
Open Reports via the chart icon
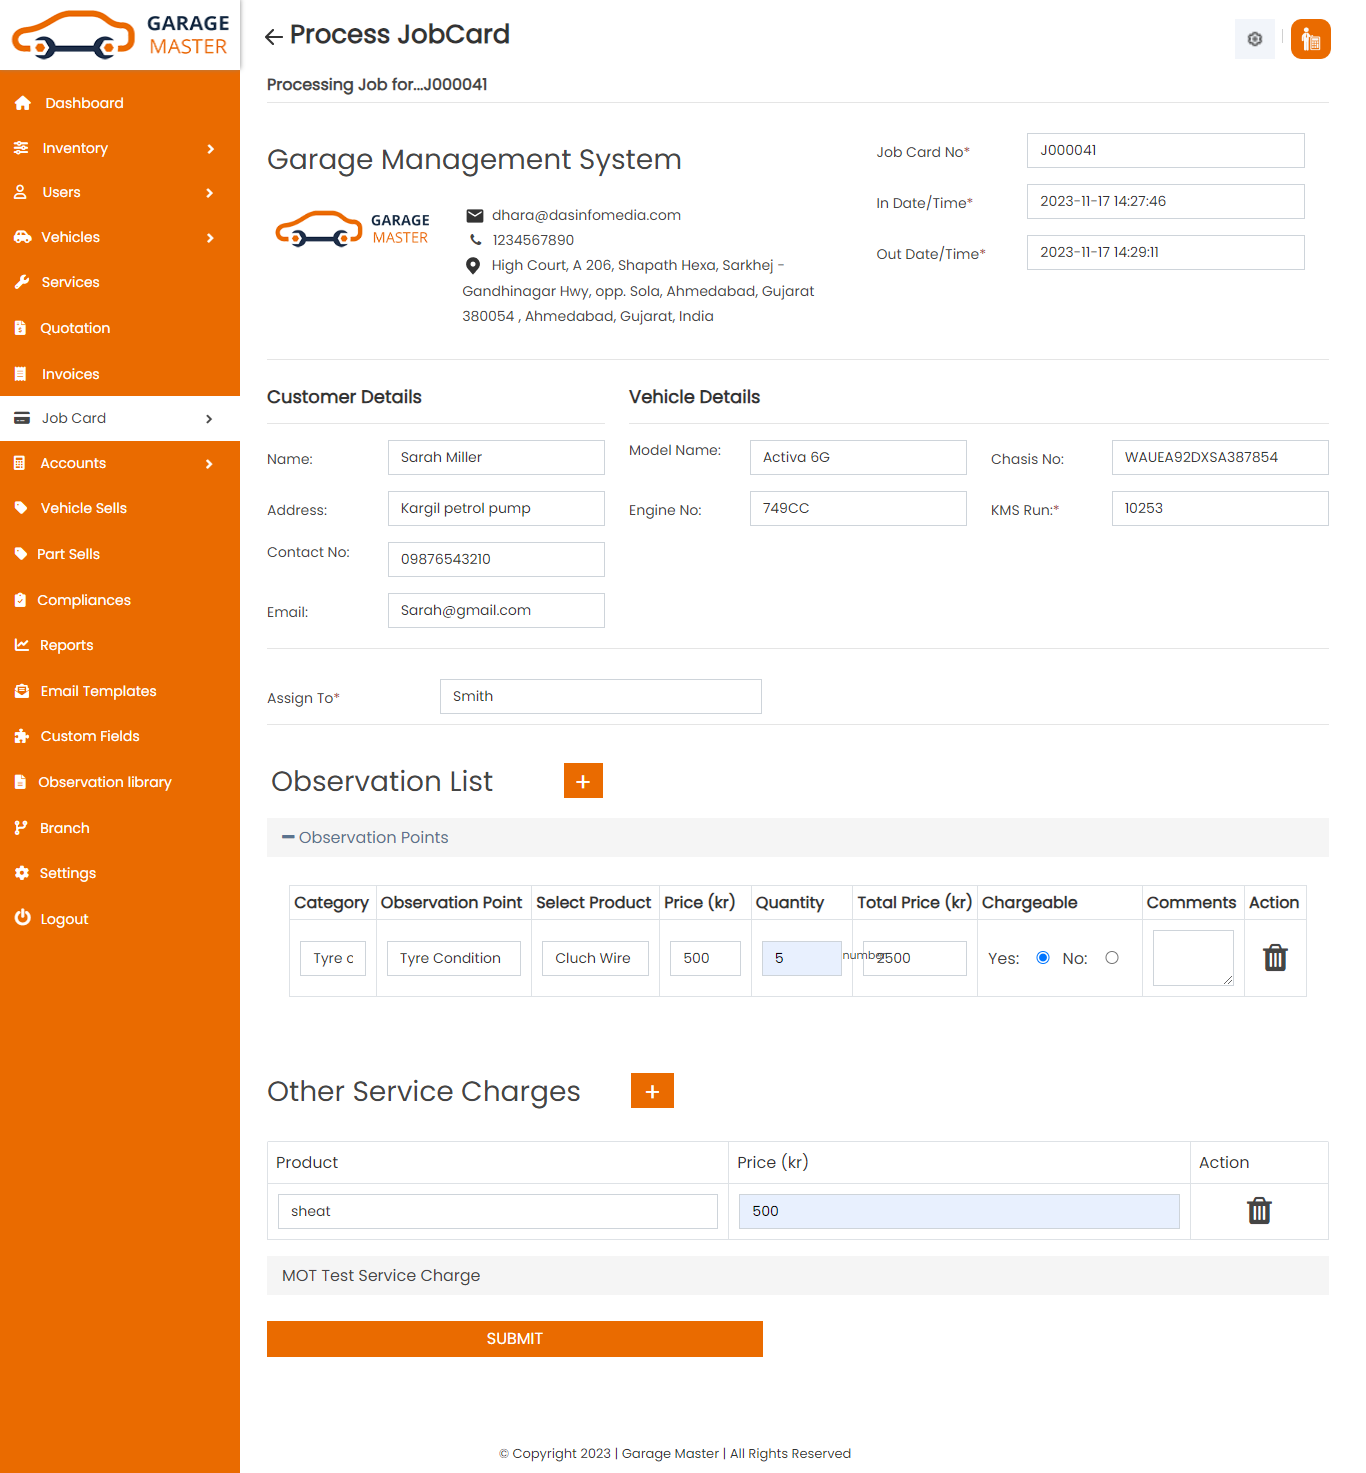(x=22, y=645)
